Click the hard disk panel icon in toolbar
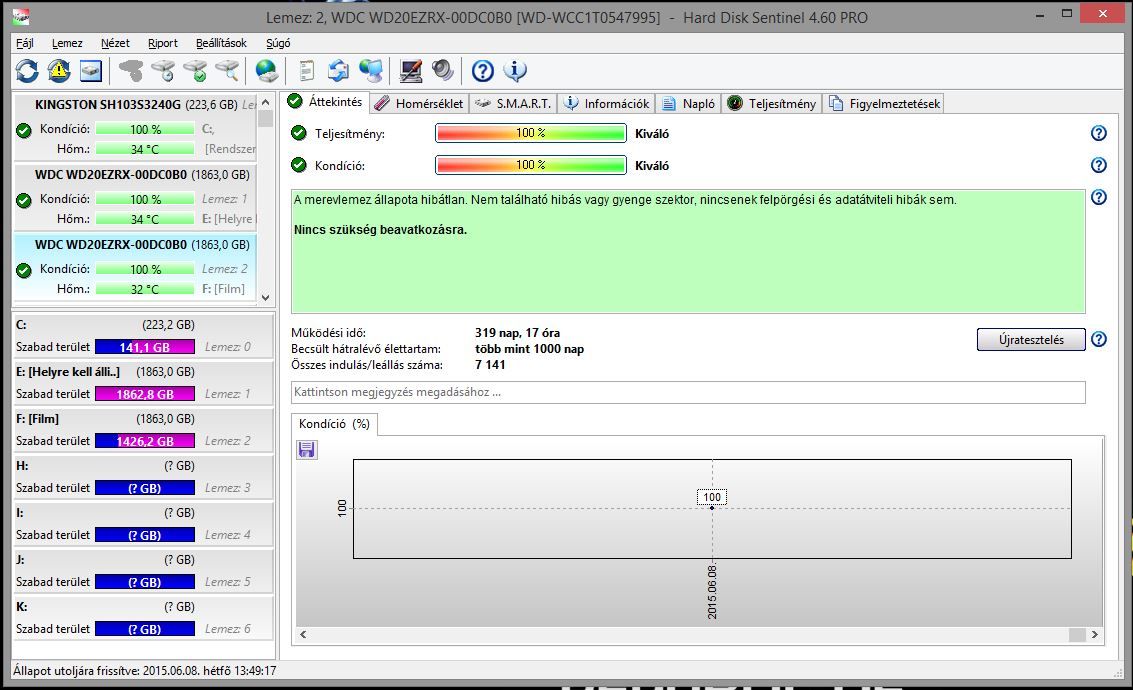This screenshot has height=690, width=1133. (90, 71)
